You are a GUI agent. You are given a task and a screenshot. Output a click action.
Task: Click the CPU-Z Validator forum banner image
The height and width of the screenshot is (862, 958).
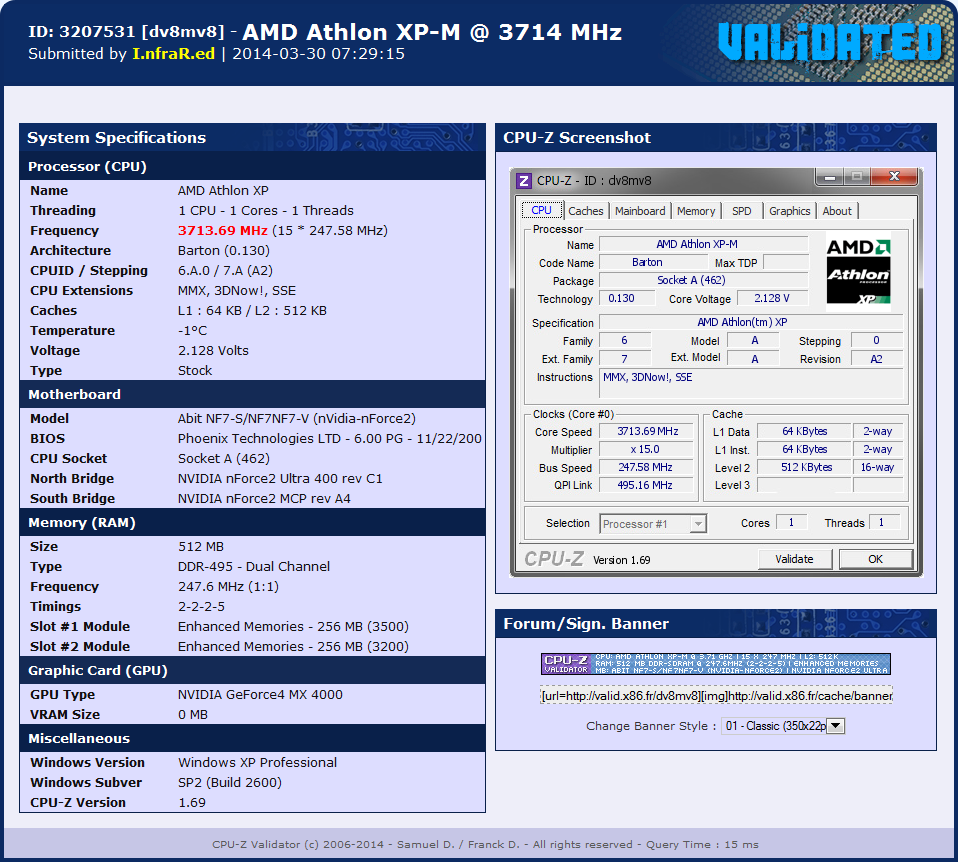tap(715, 664)
